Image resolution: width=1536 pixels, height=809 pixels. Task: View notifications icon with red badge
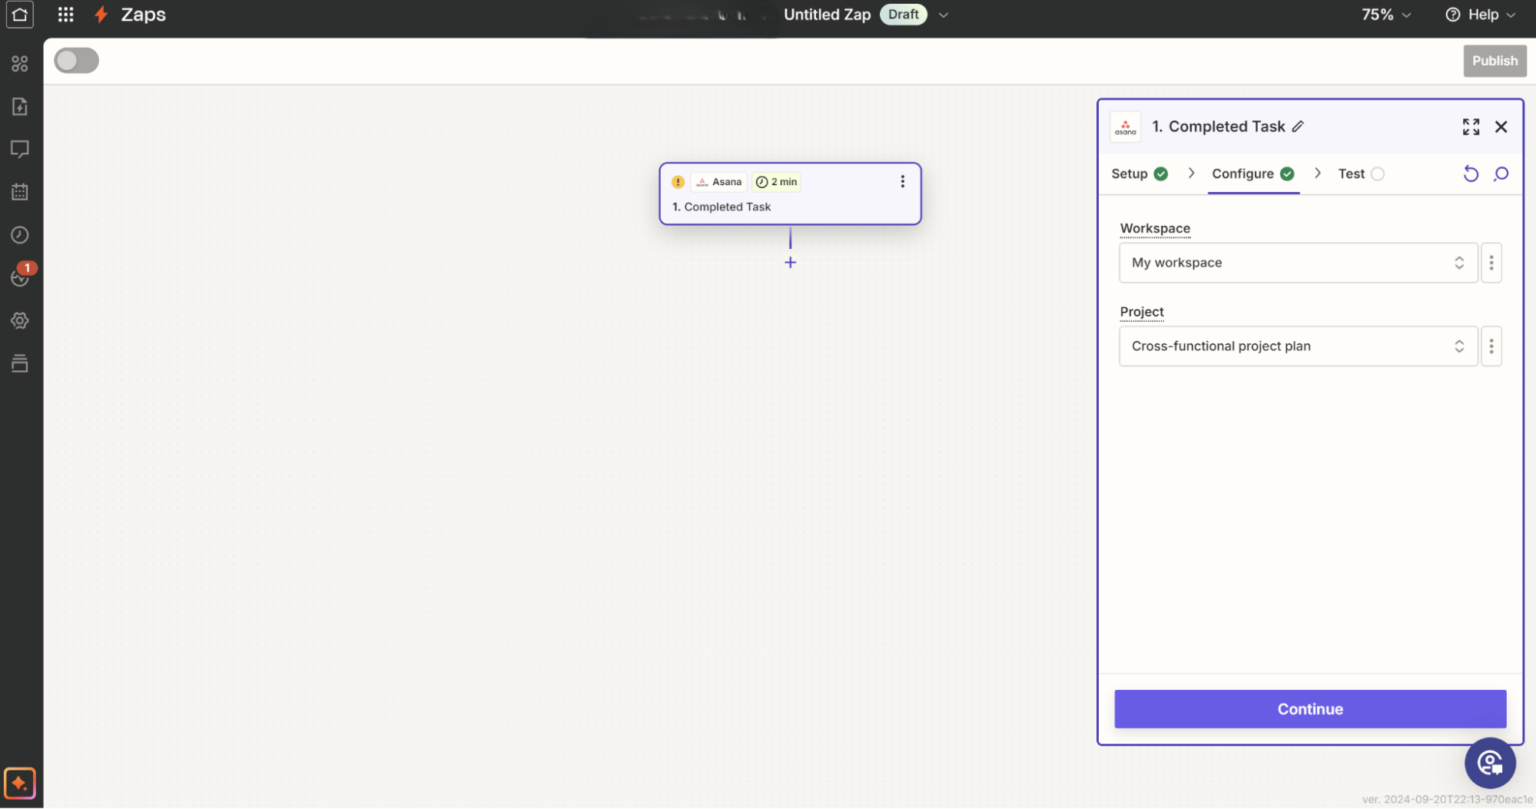[x=19, y=277]
